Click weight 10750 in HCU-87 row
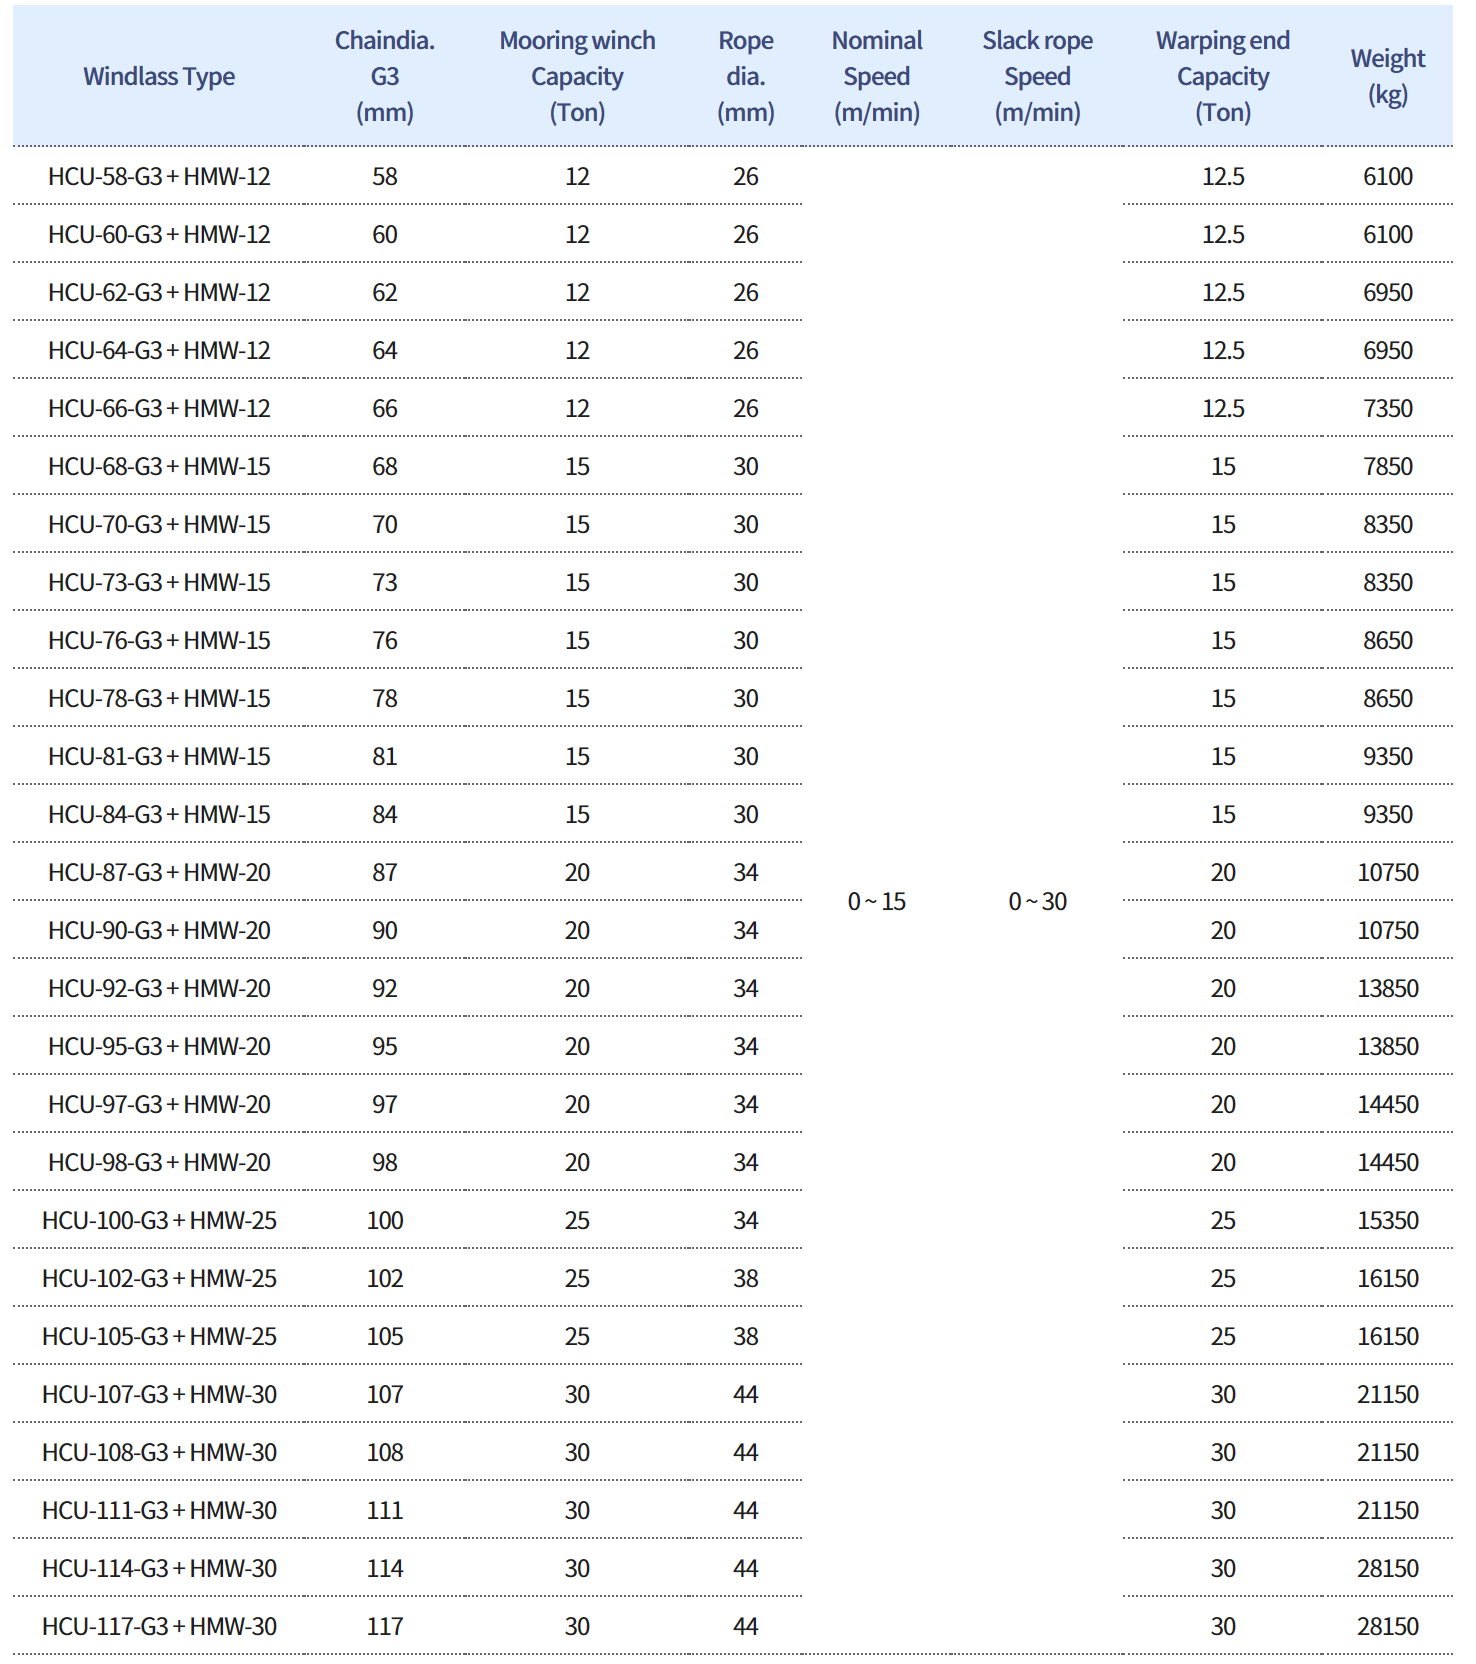Viewport: 1476px width, 1664px height. coord(1388,873)
